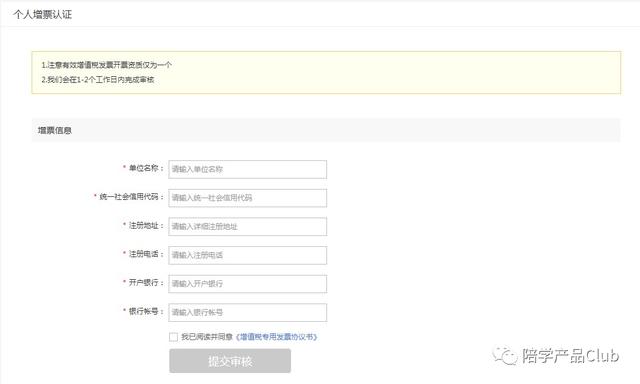Click the first notice line about 开票资质

107,65
